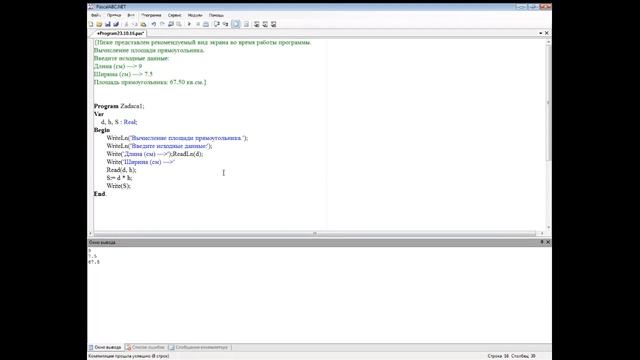This screenshot has height=360, width=640.
Task: Open the editor tab list dropdown
Action: (x=540, y=33)
